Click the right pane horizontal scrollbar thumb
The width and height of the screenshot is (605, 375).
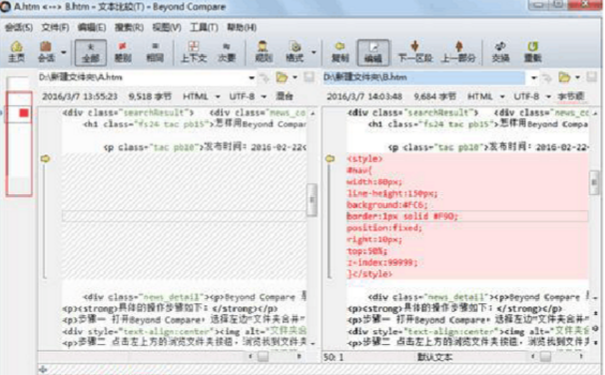pos(545,356)
